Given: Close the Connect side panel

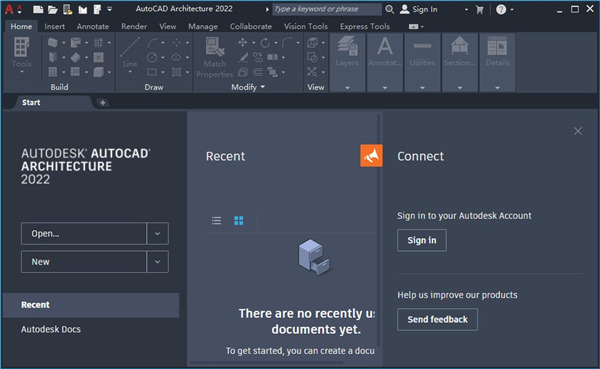Looking at the screenshot, I should pyautogui.click(x=578, y=131).
